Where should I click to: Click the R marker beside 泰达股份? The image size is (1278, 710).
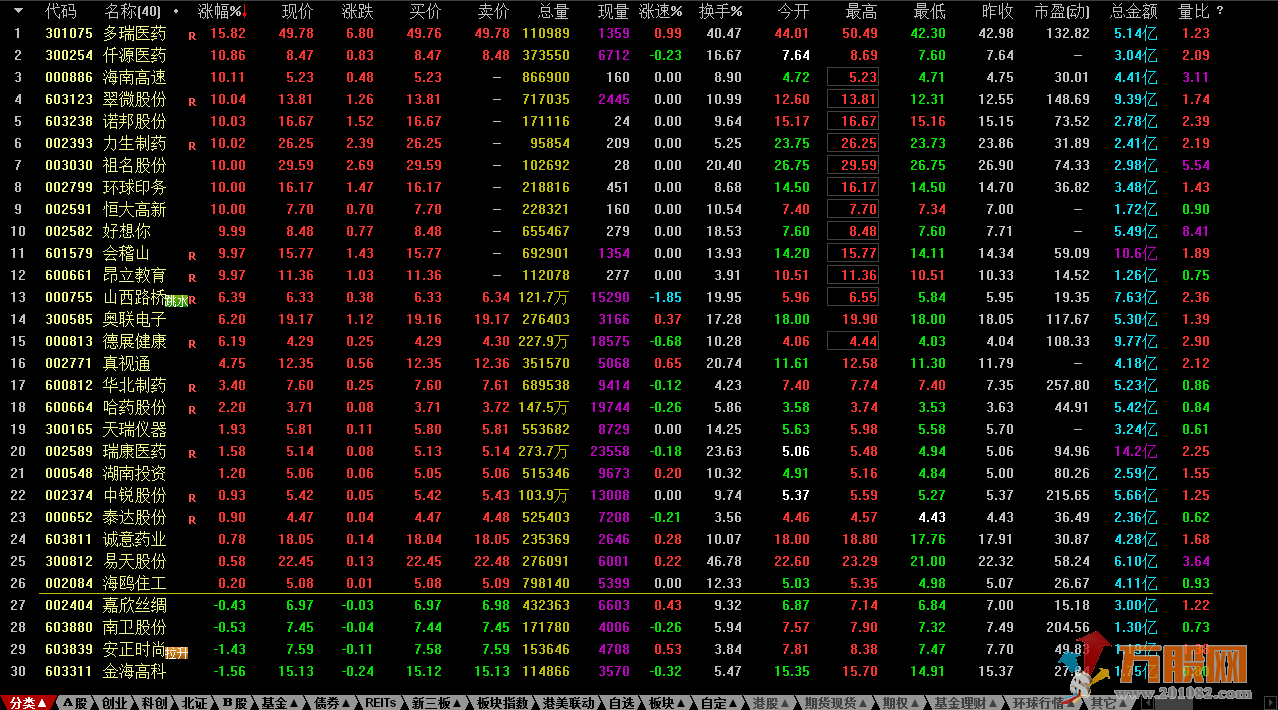[x=192, y=519]
